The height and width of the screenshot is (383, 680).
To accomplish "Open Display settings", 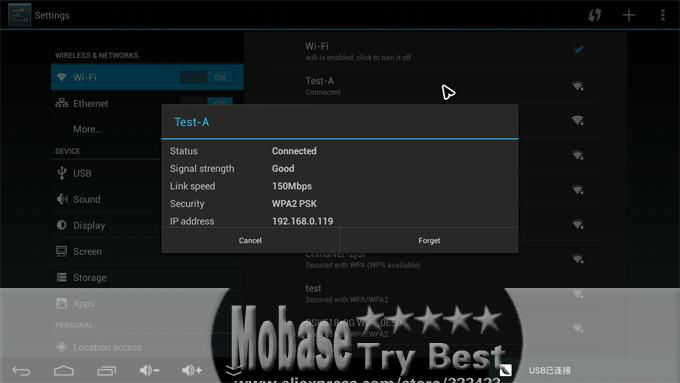I will click(x=107, y=226).
